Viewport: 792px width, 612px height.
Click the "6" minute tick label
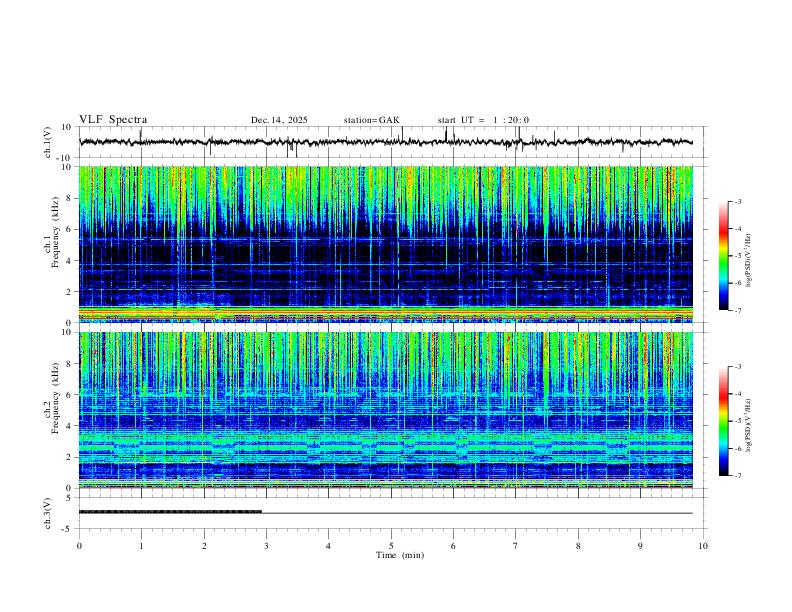coord(453,546)
